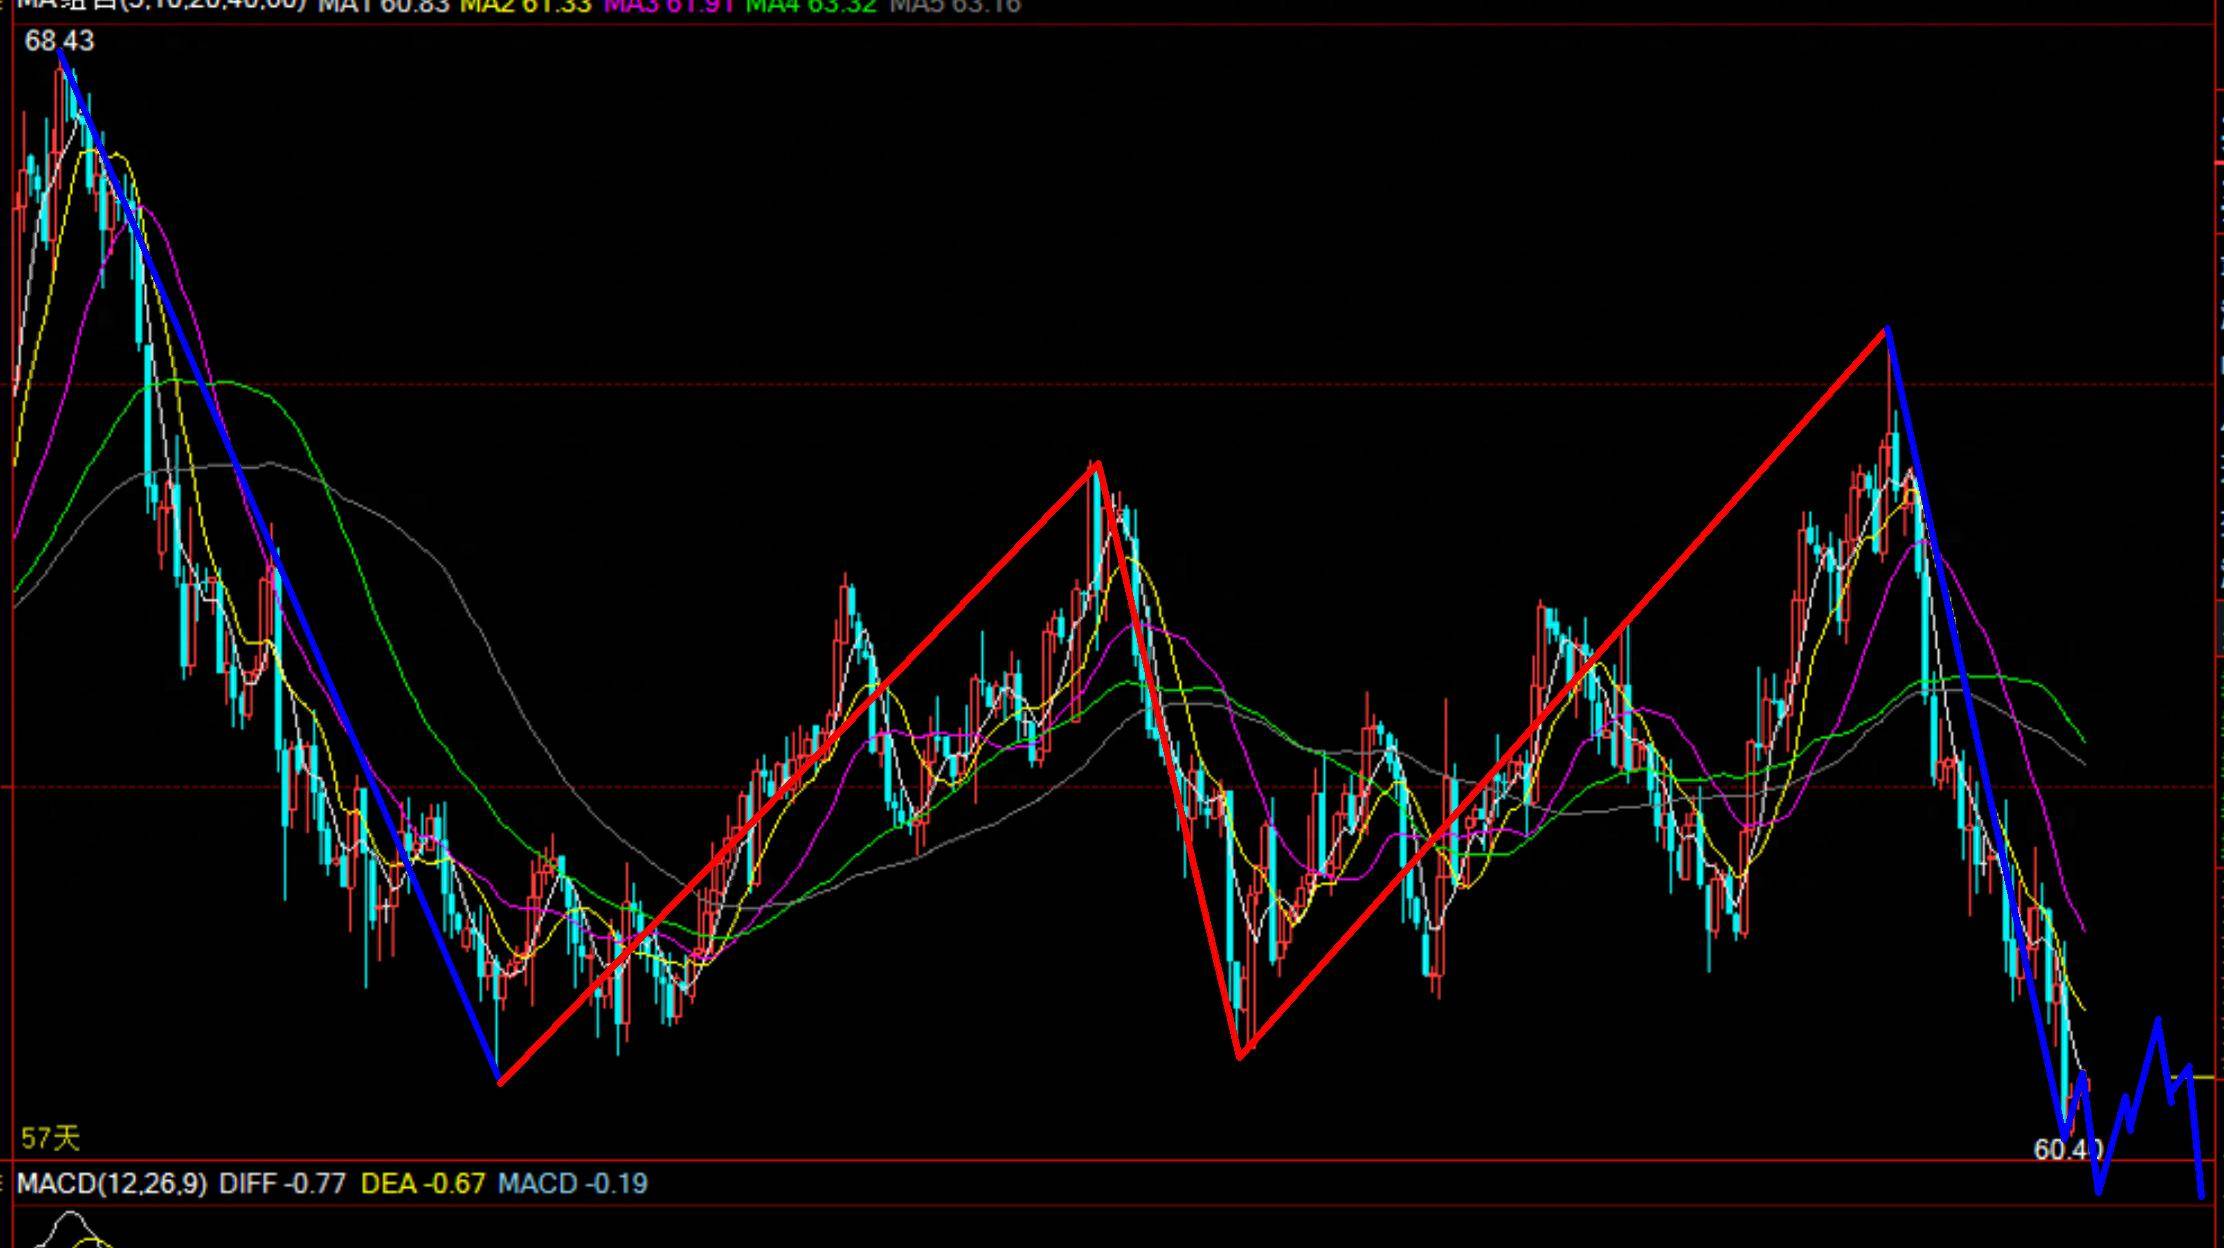Click the DIFF -0.77 readout

tap(282, 1184)
